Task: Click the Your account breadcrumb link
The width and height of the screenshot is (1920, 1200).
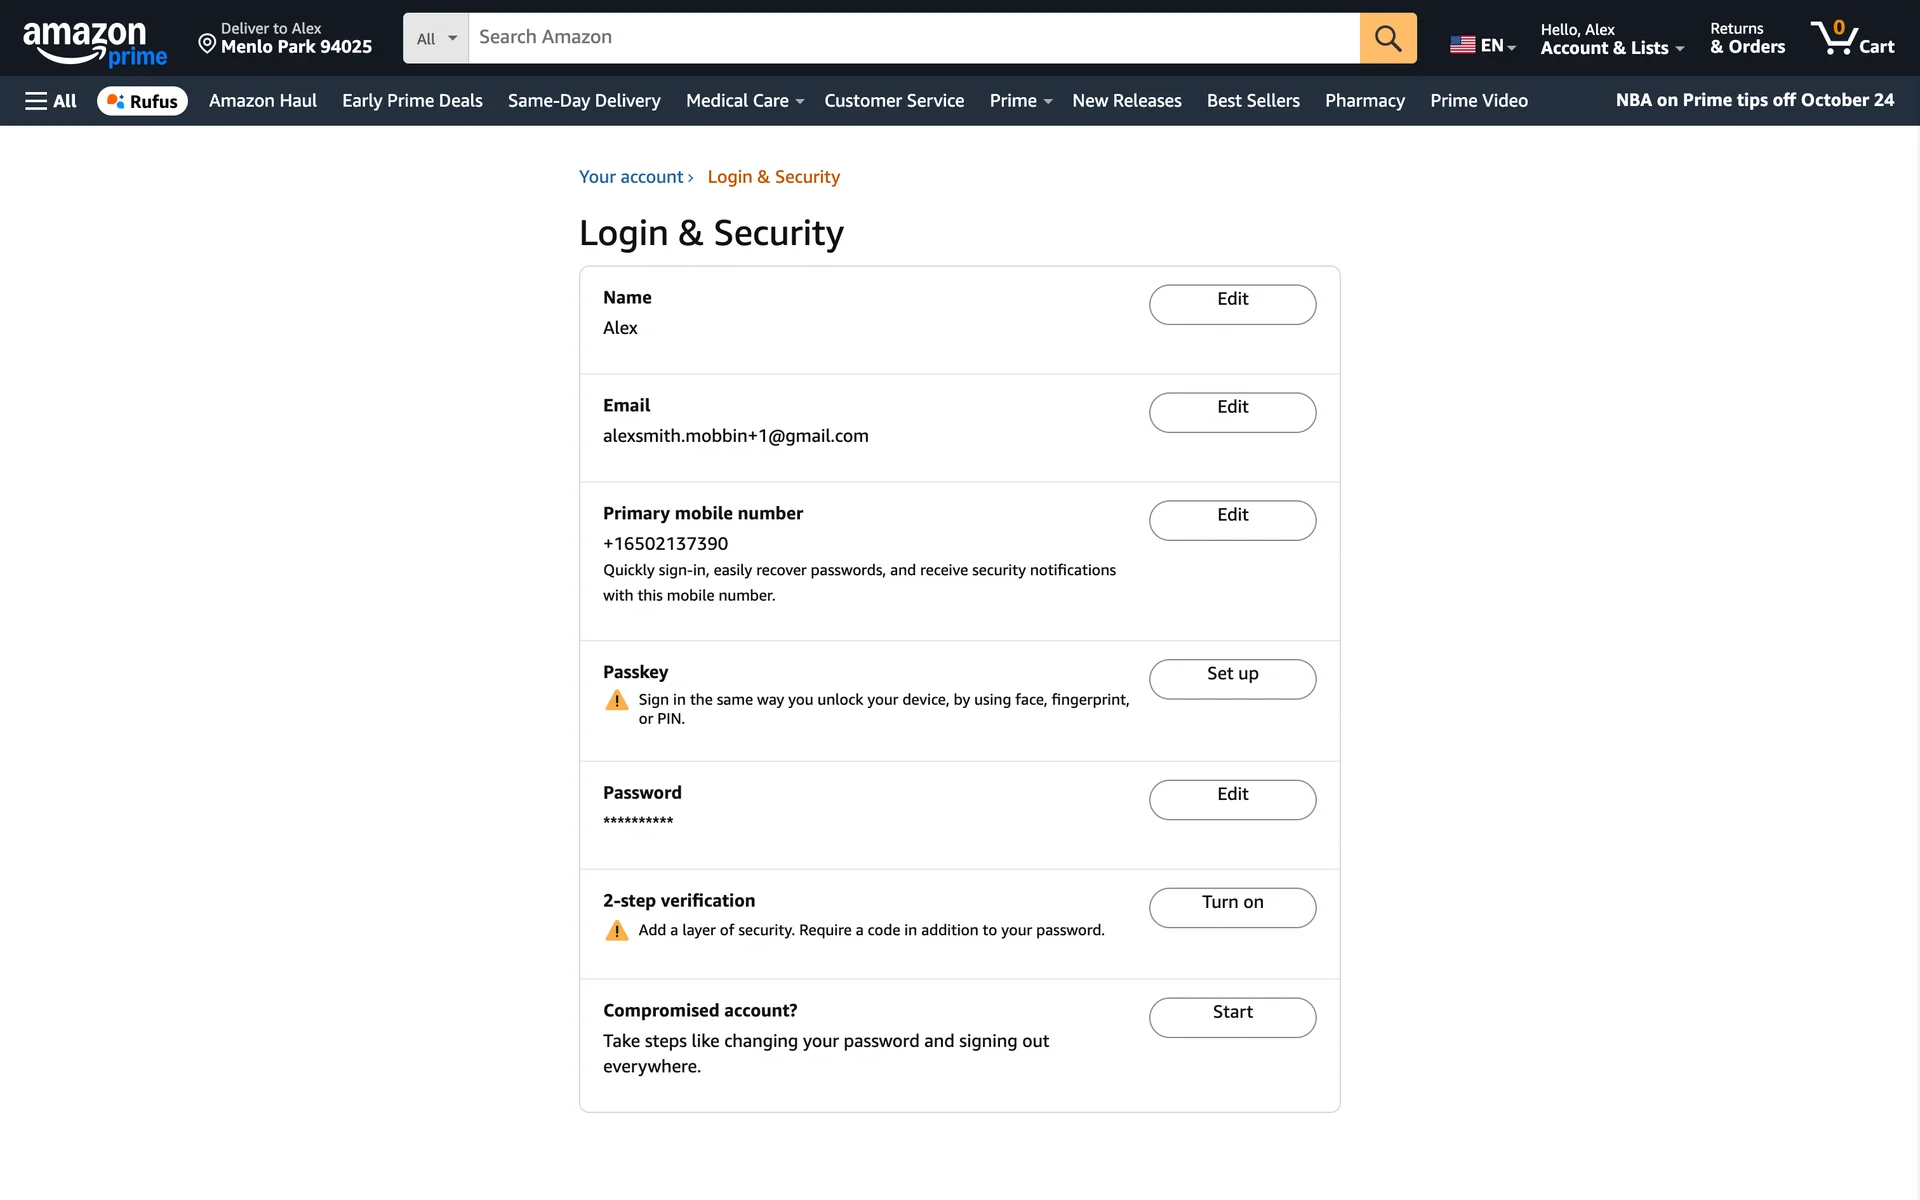Action: click(630, 177)
